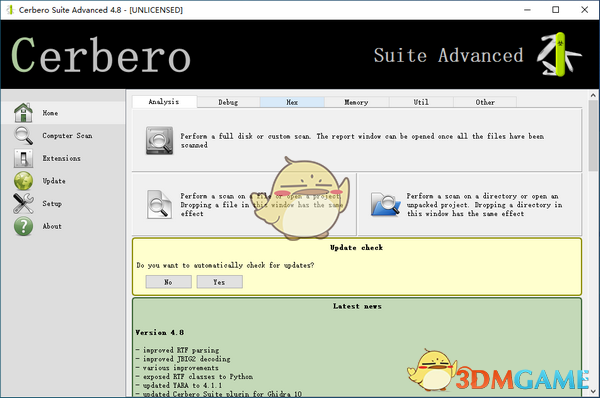Start the full disk scan icon

point(159,140)
